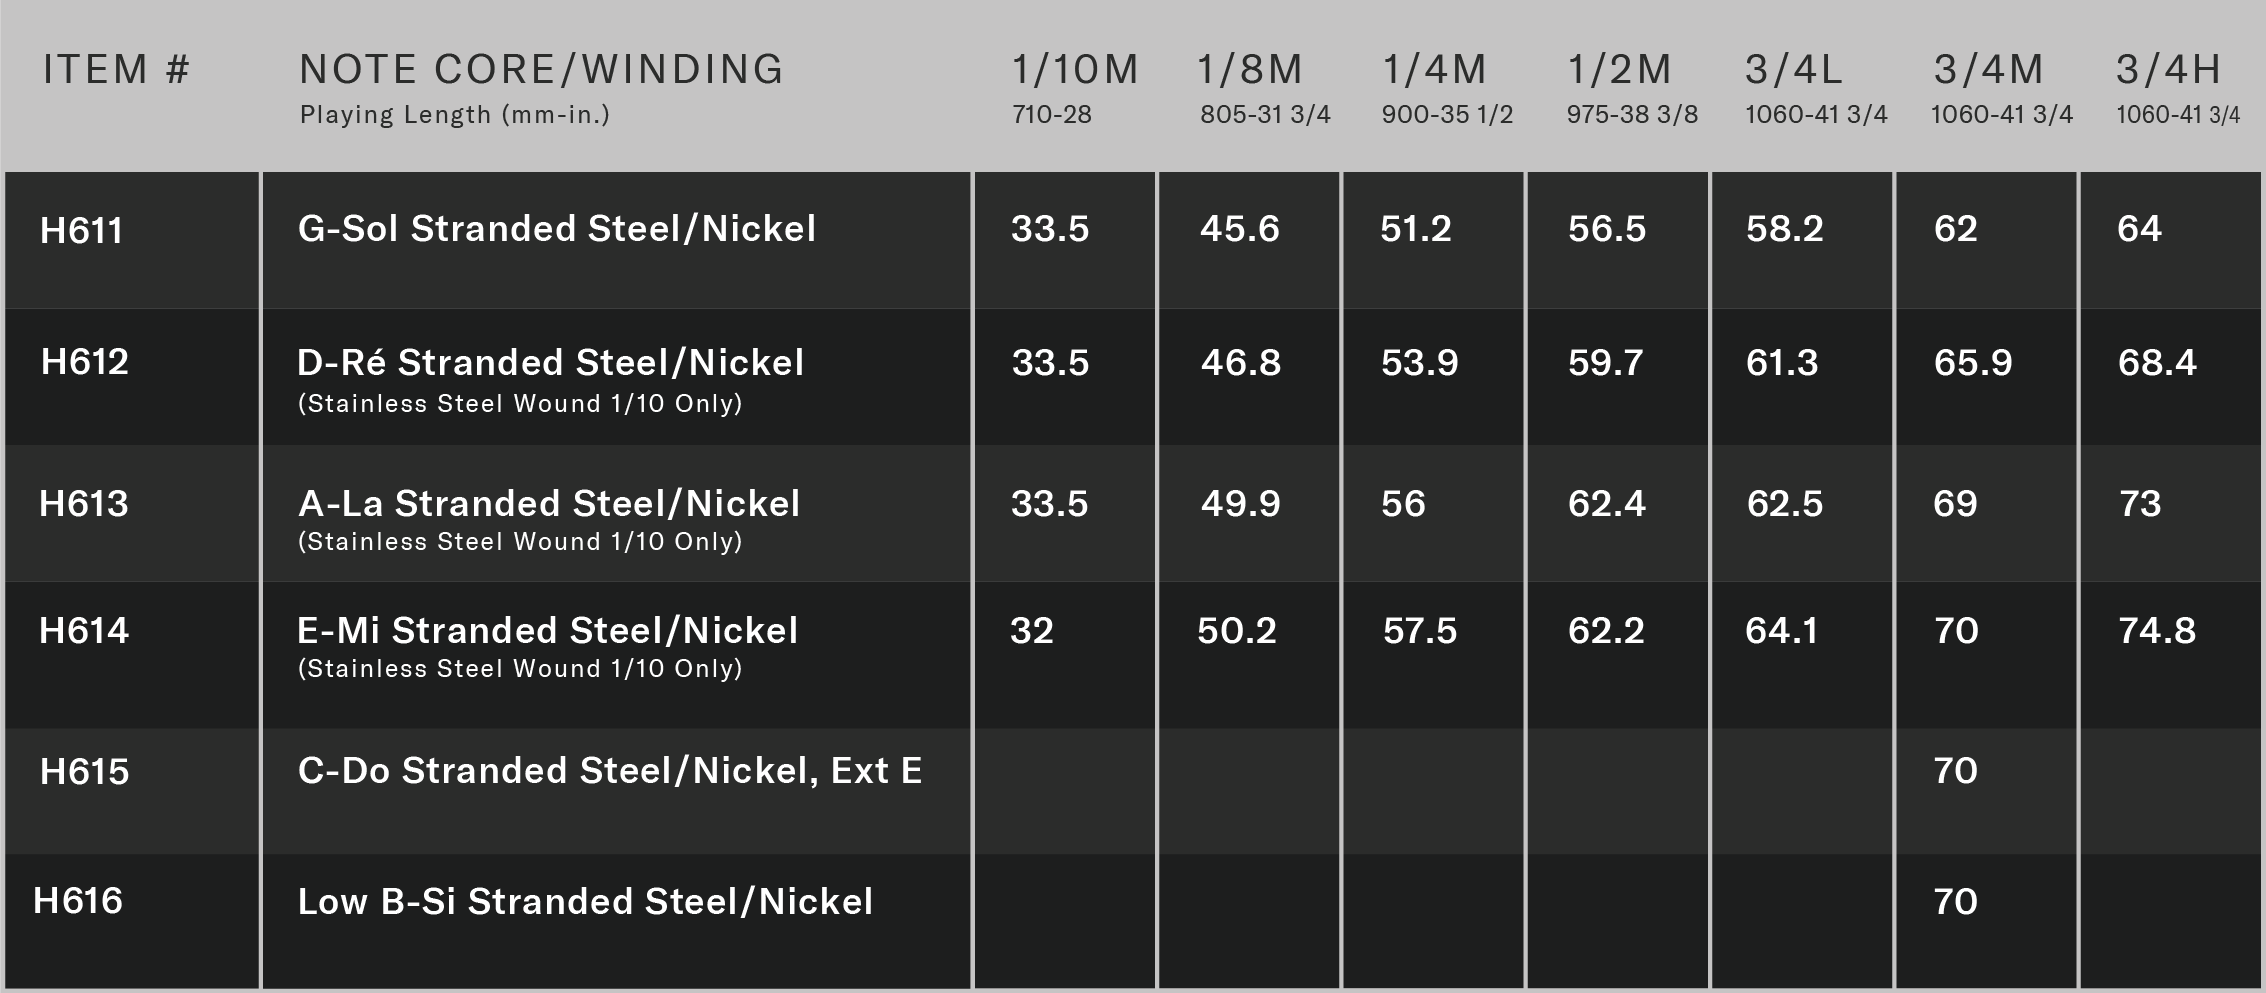Select E-Mi Stranded Steel/Nickel description
The image size is (2266, 993).
point(548,631)
